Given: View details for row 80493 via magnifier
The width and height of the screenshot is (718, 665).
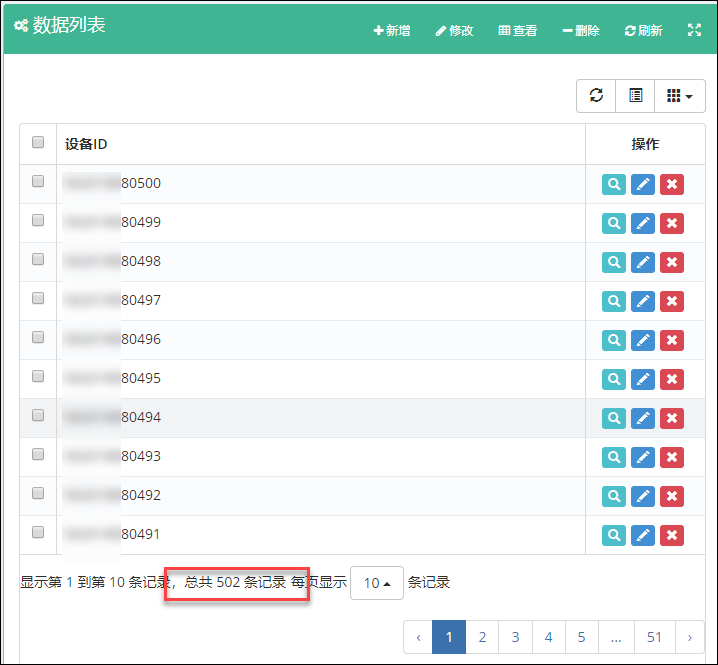Looking at the screenshot, I should 614,457.
